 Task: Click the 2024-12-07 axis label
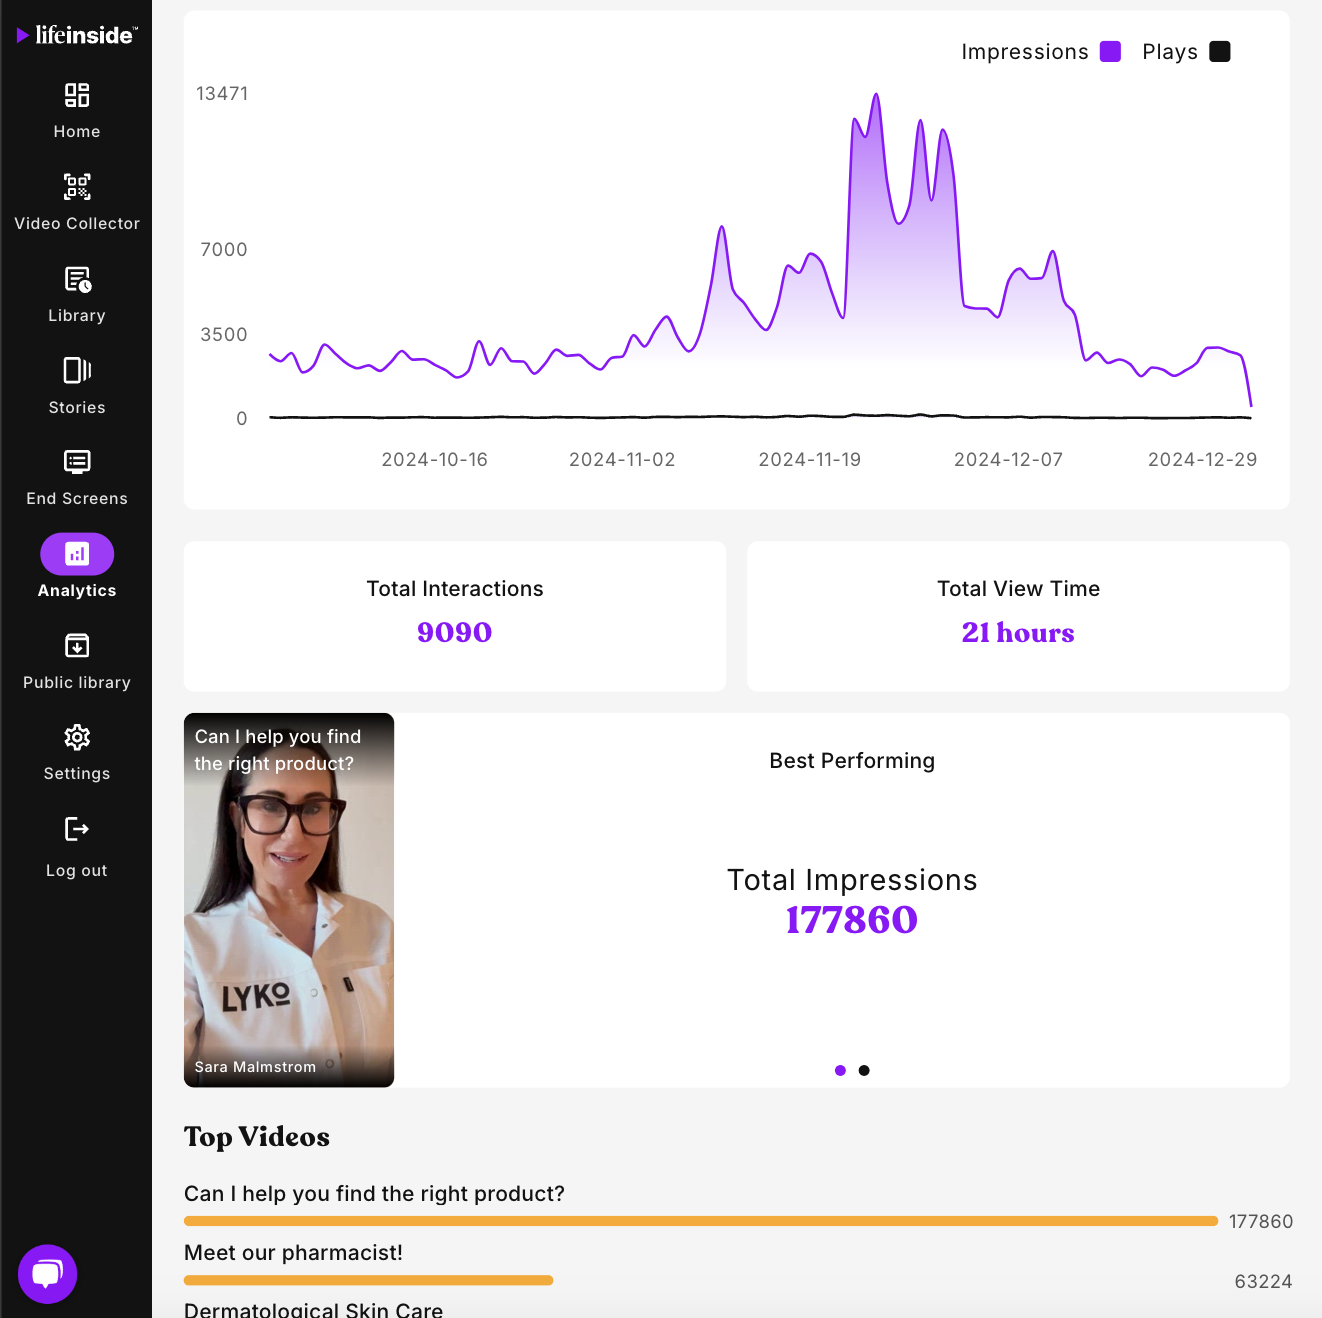coord(1008,460)
